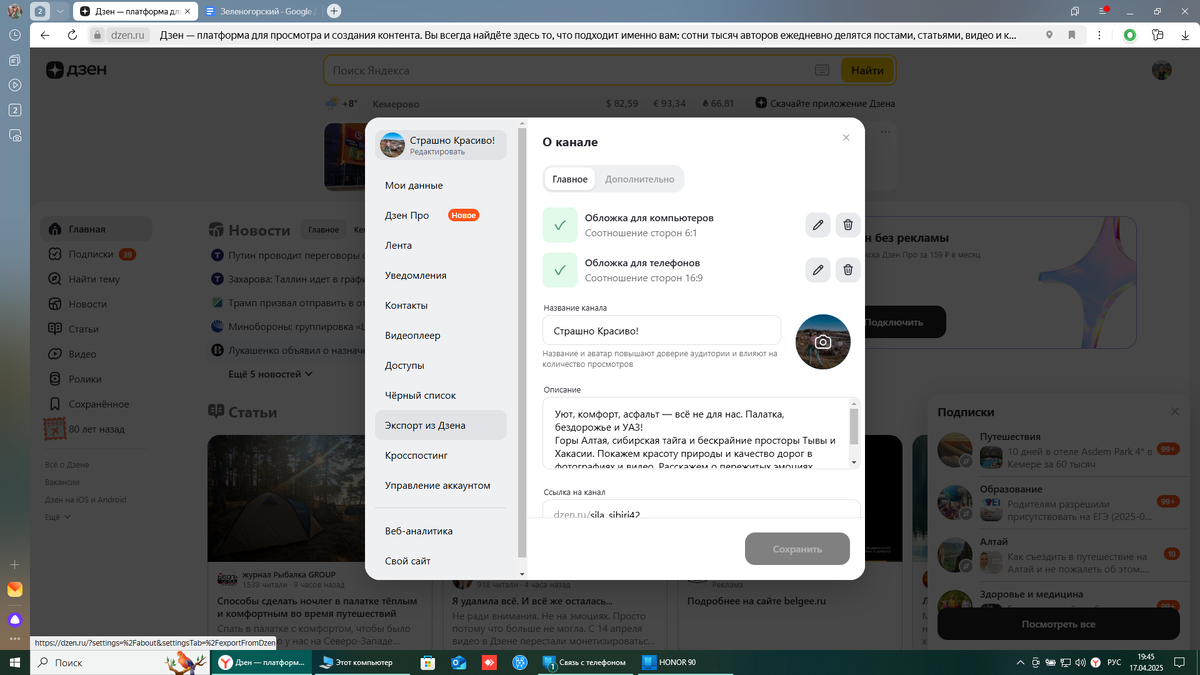Click into the channel description text area
1200x675 pixels.
[x=696, y=433]
